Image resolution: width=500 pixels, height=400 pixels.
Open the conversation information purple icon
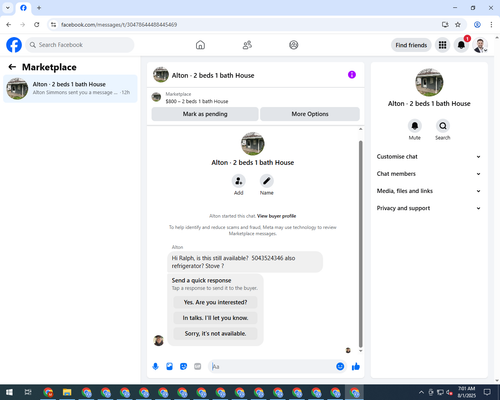352,75
